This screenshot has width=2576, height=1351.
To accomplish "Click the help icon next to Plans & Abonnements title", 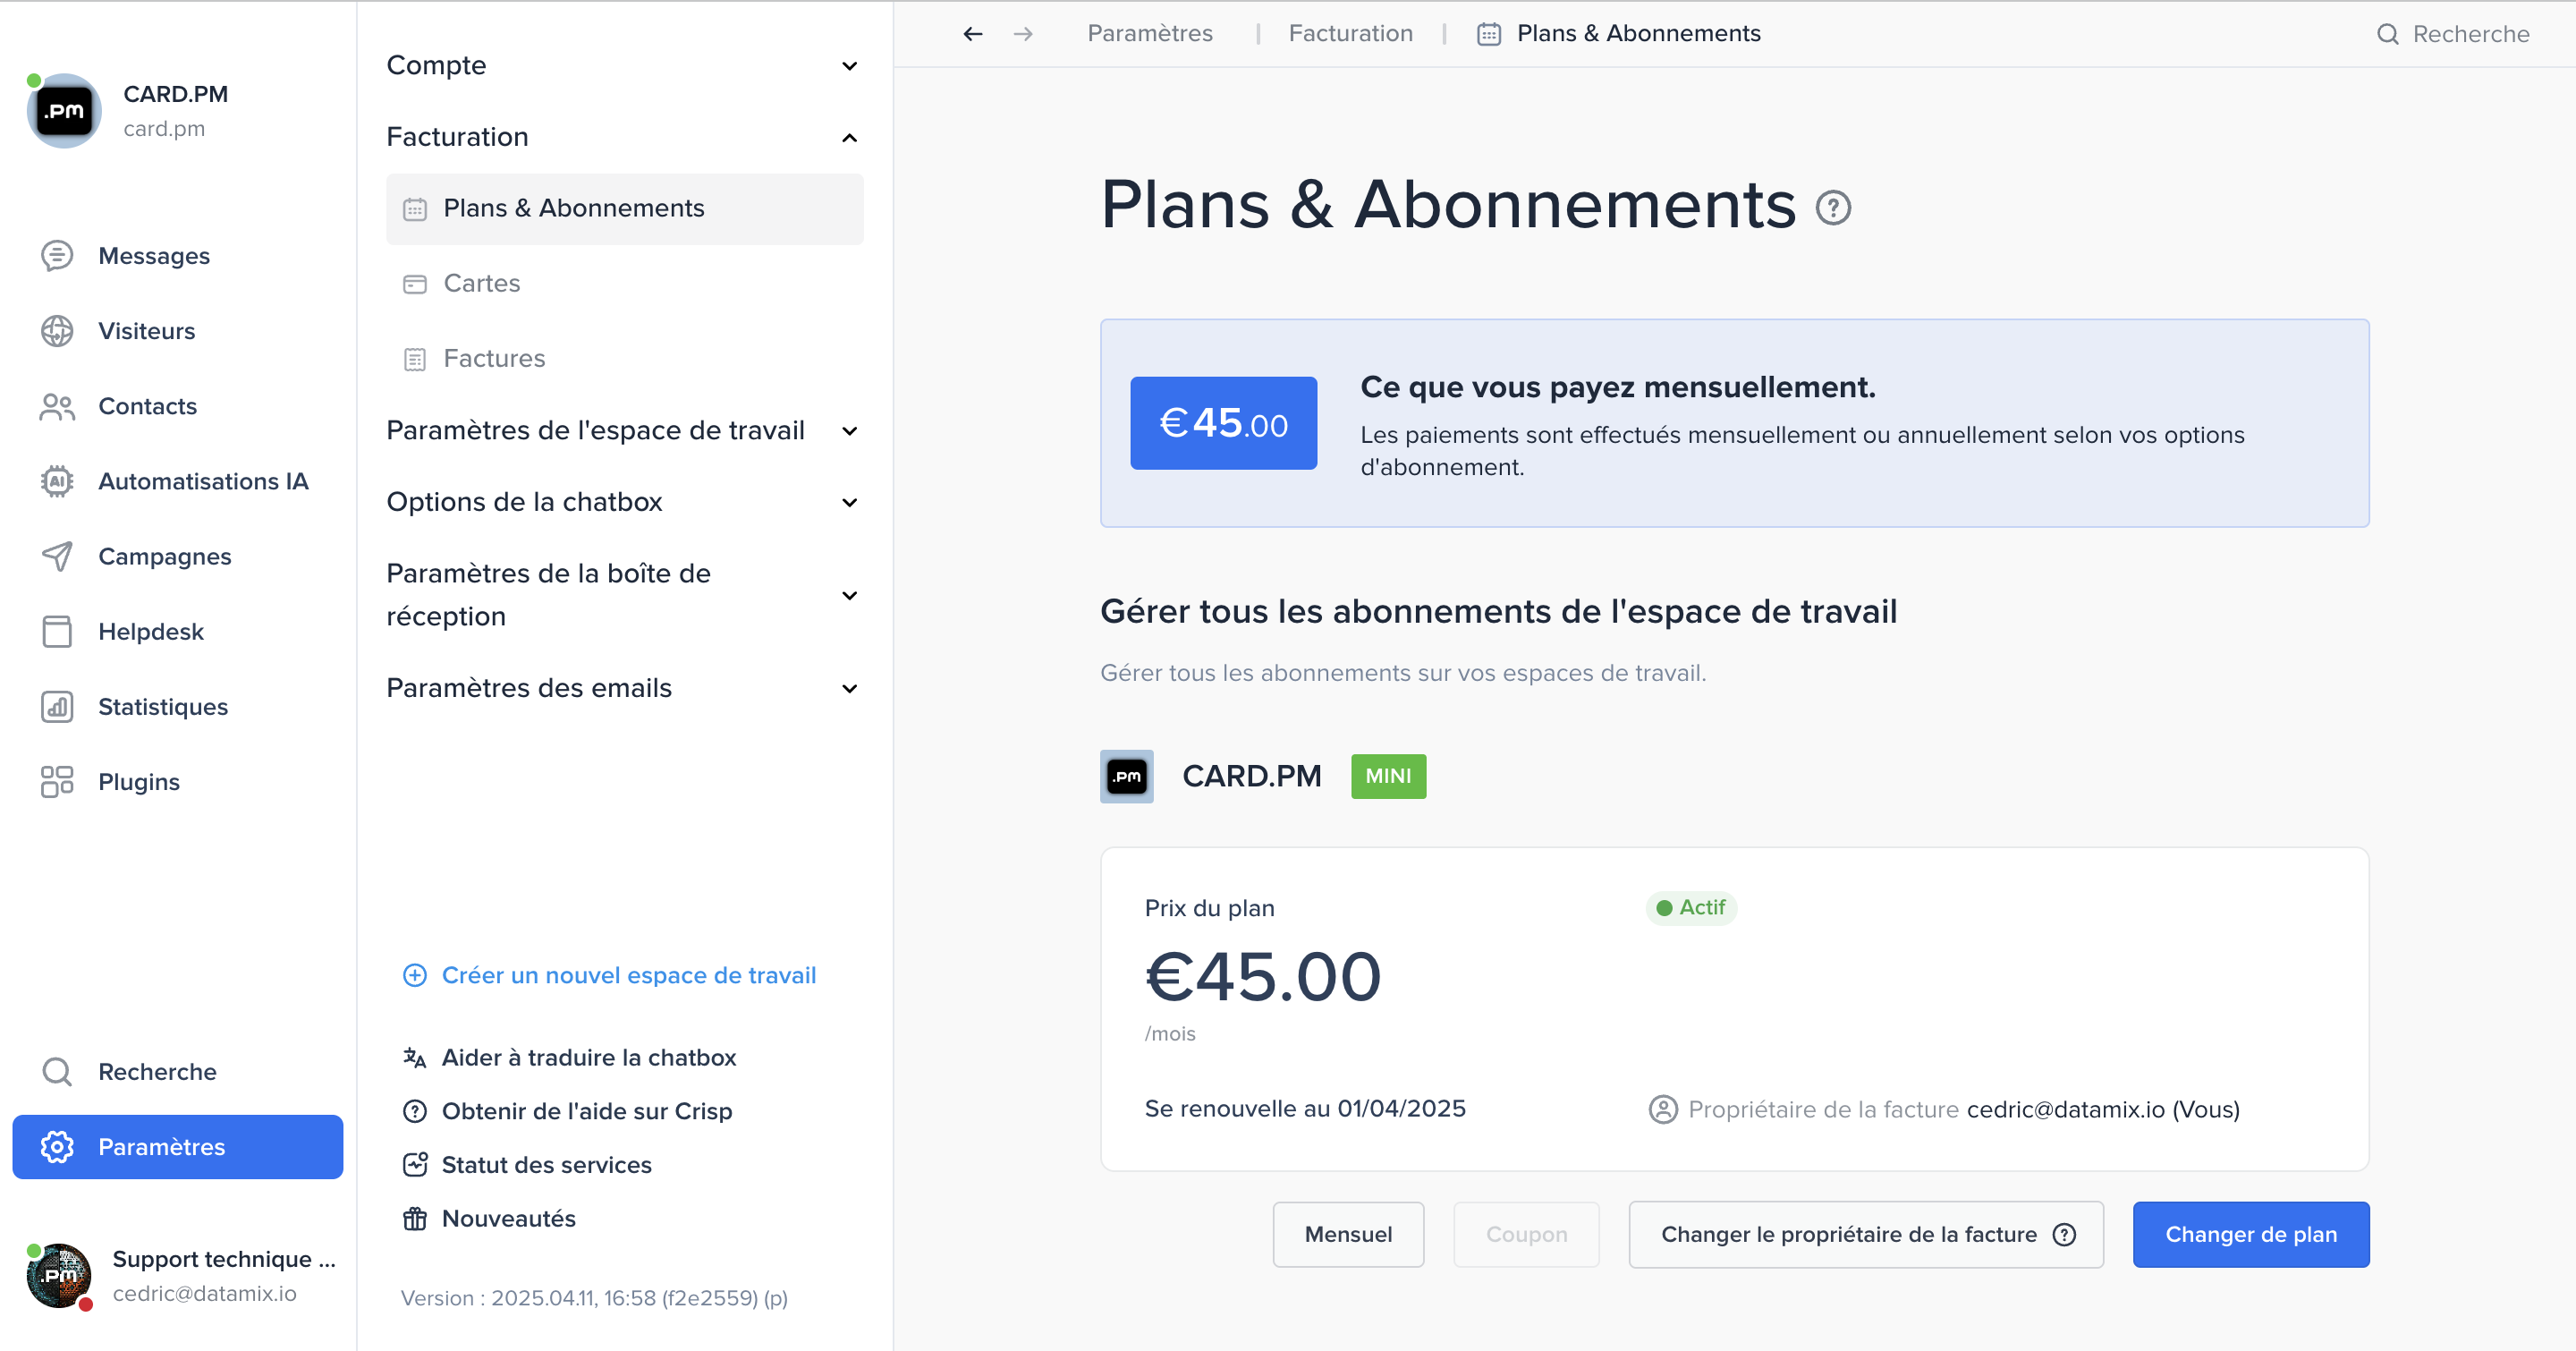I will click(x=1833, y=208).
